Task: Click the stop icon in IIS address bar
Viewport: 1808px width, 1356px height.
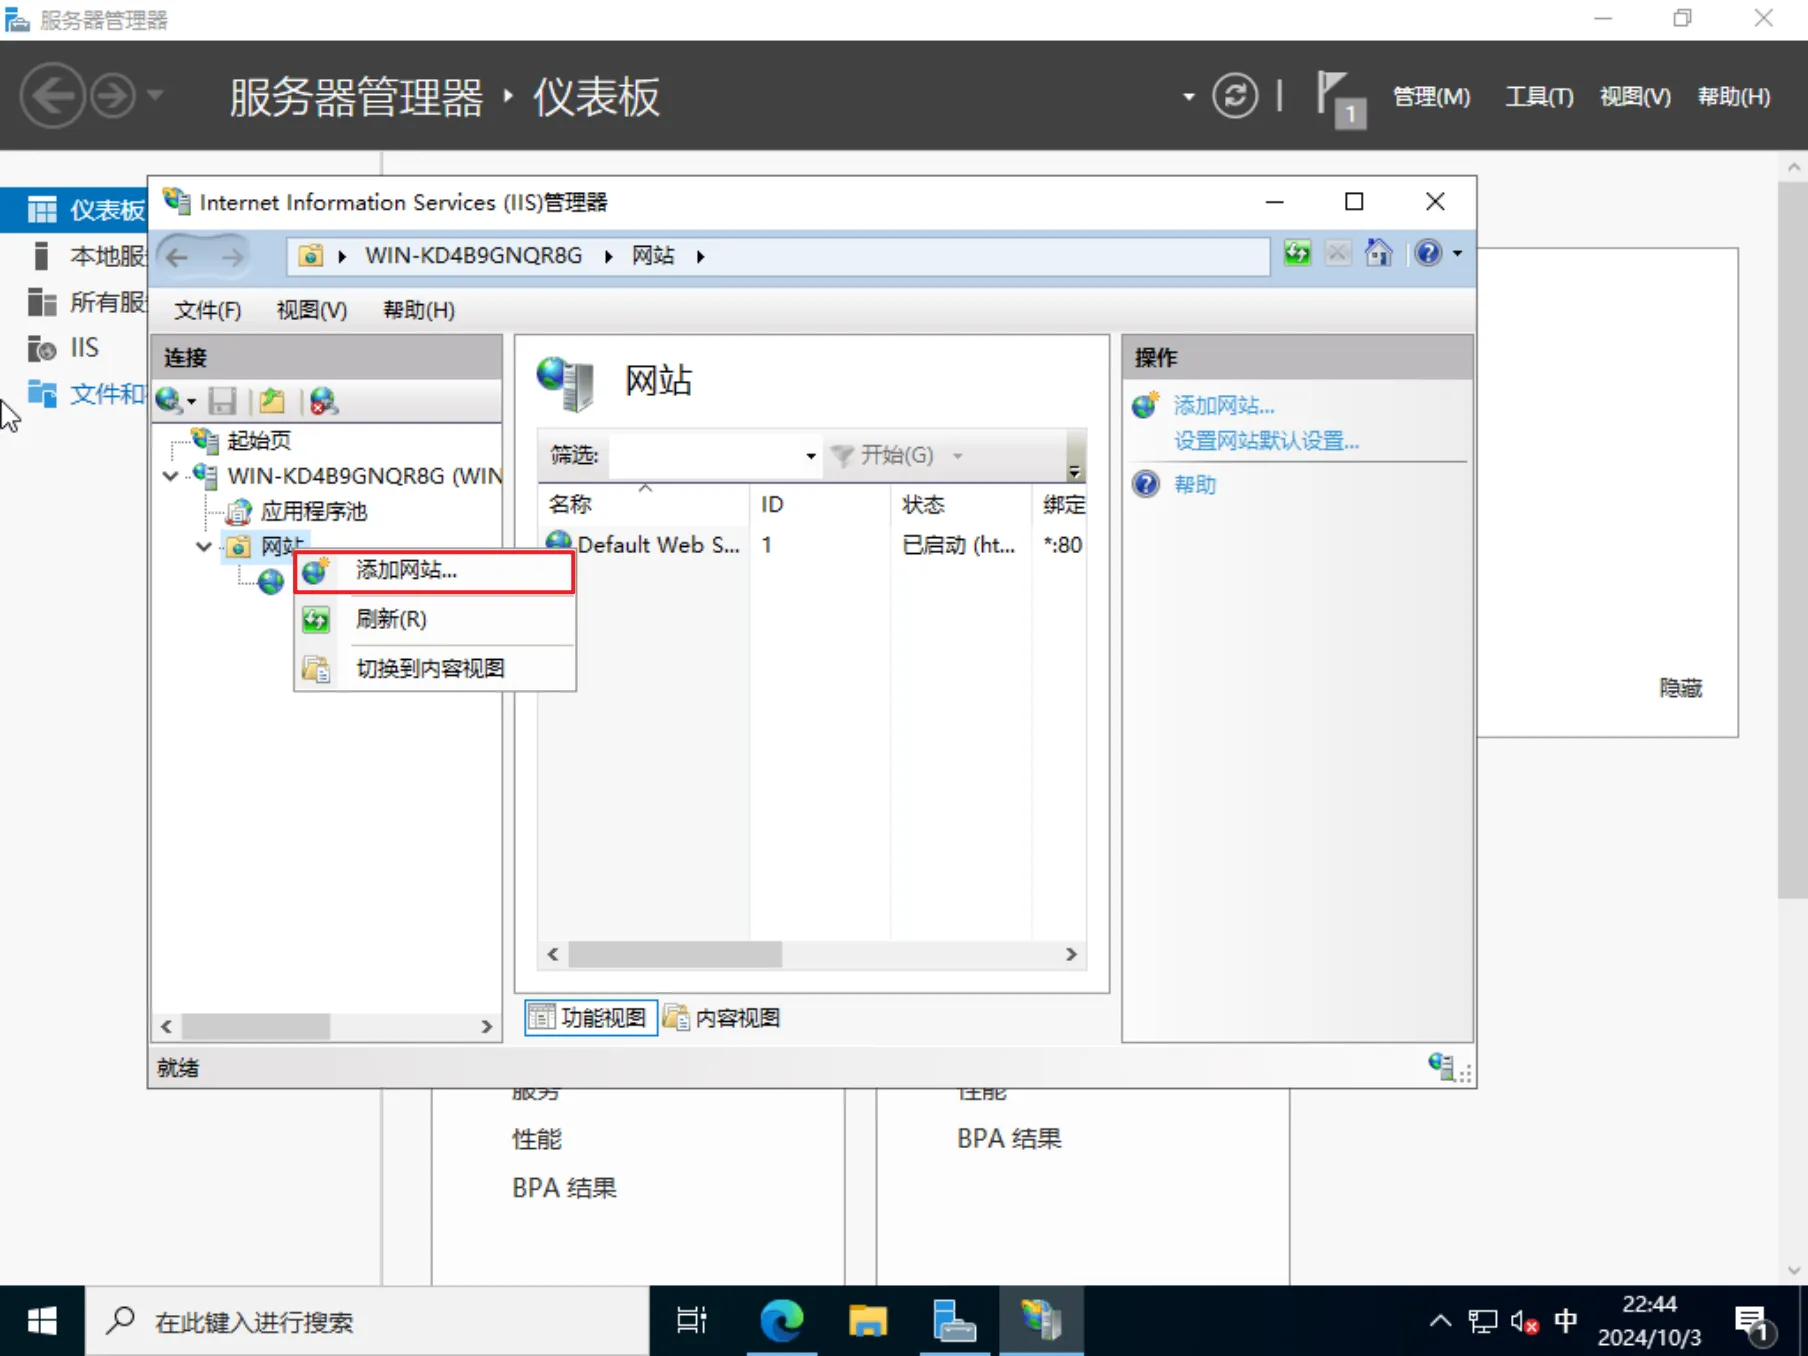Action: coord(1337,254)
